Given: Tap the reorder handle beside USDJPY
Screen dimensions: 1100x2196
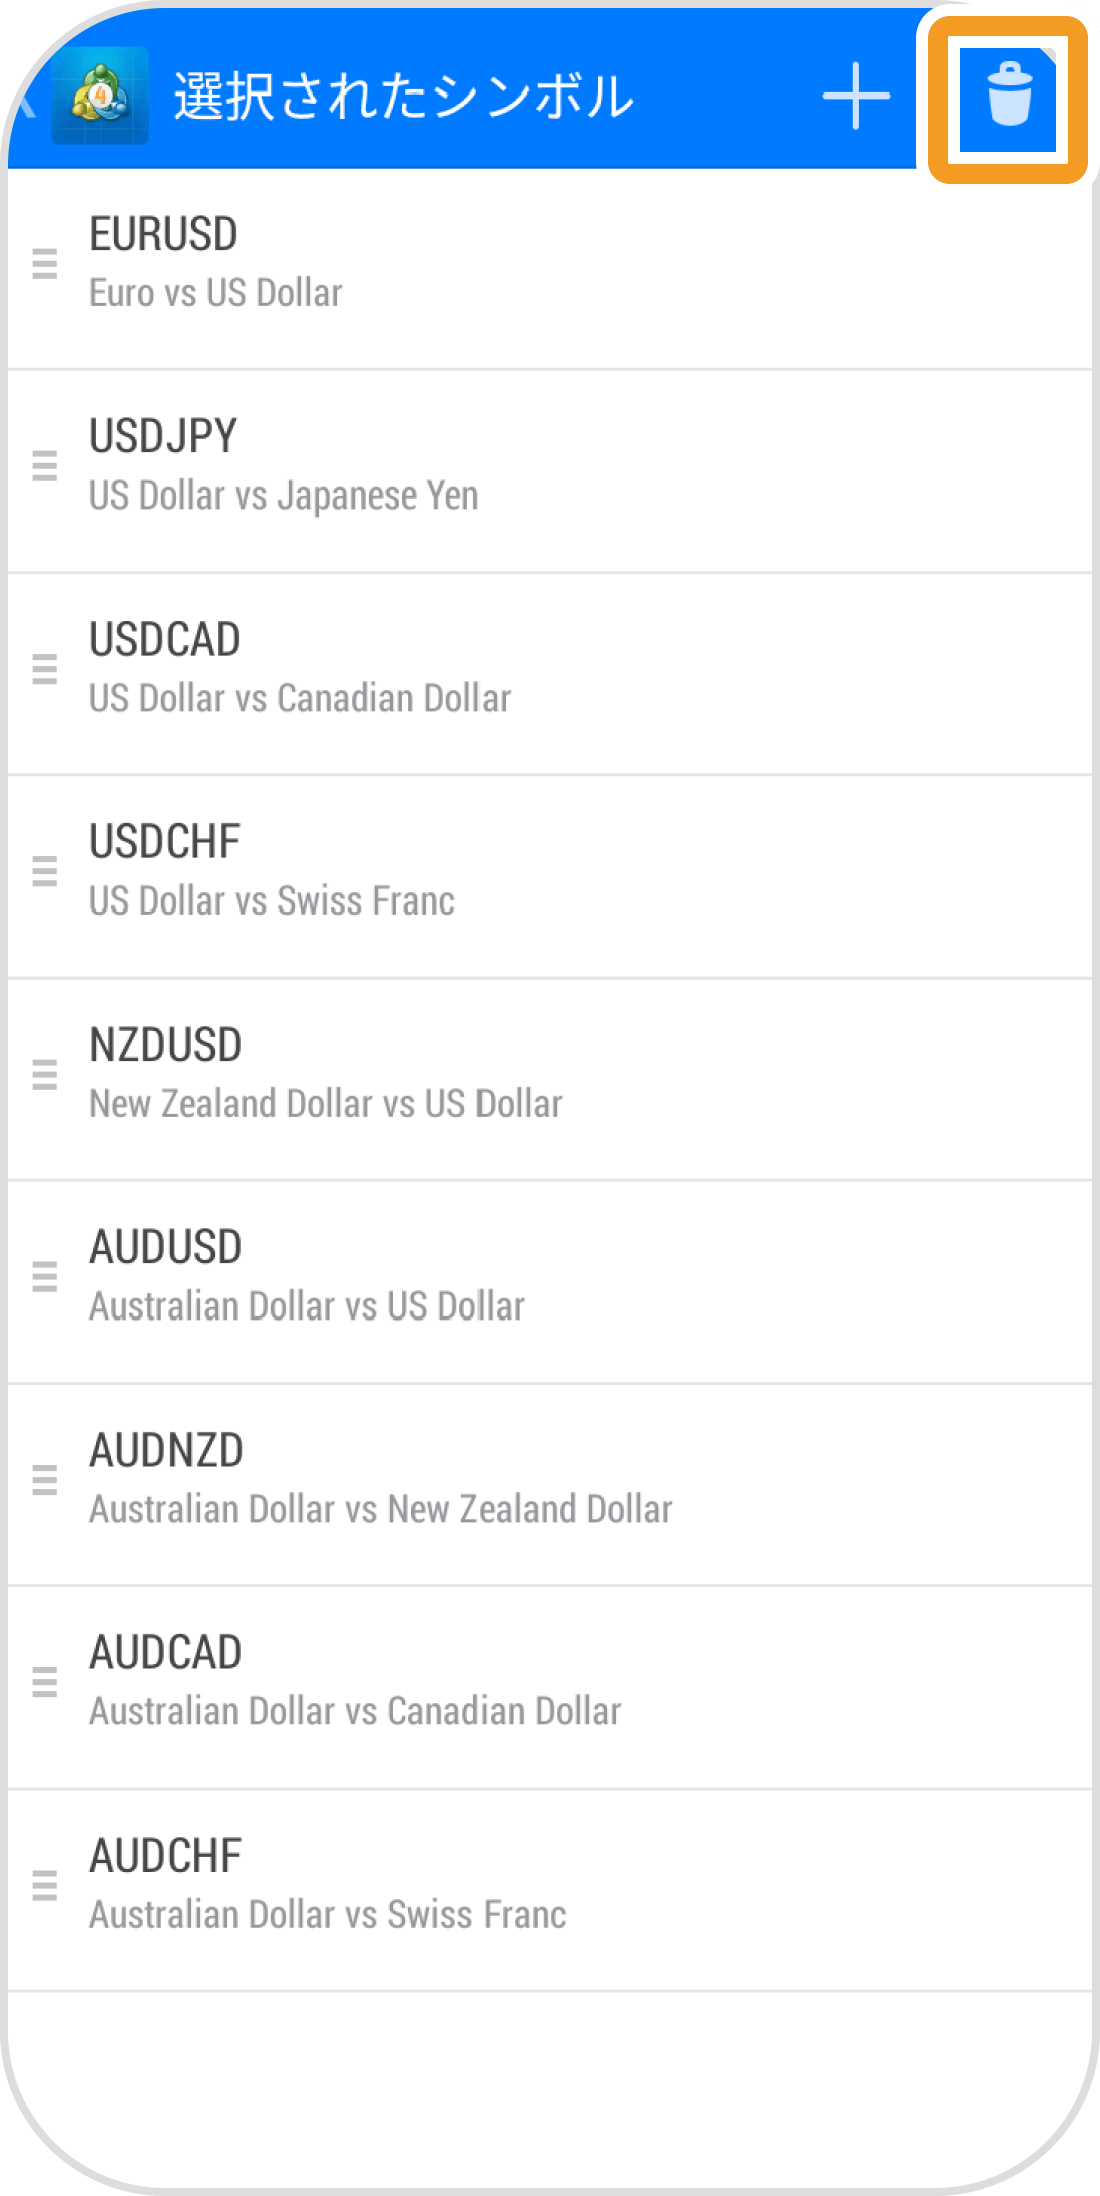Looking at the screenshot, I should [45, 466].
